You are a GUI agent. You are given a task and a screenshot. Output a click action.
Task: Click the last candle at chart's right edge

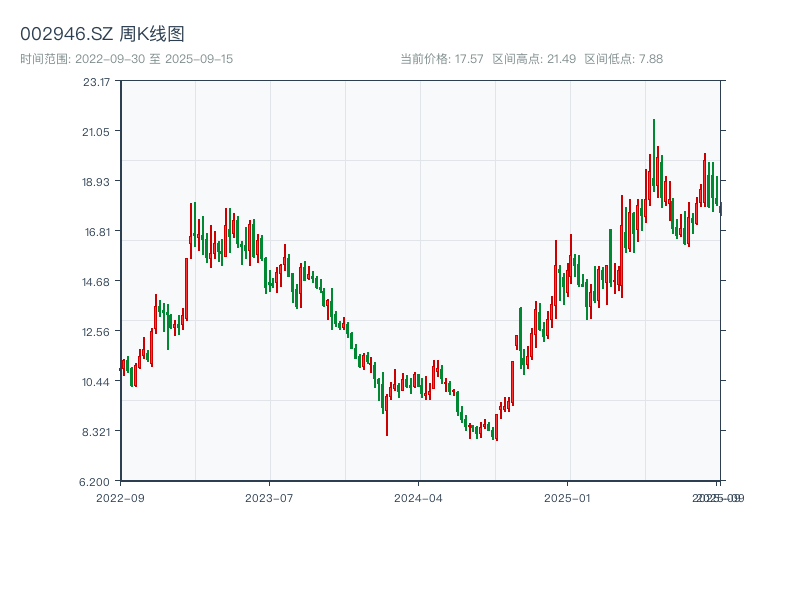point(720,208)
